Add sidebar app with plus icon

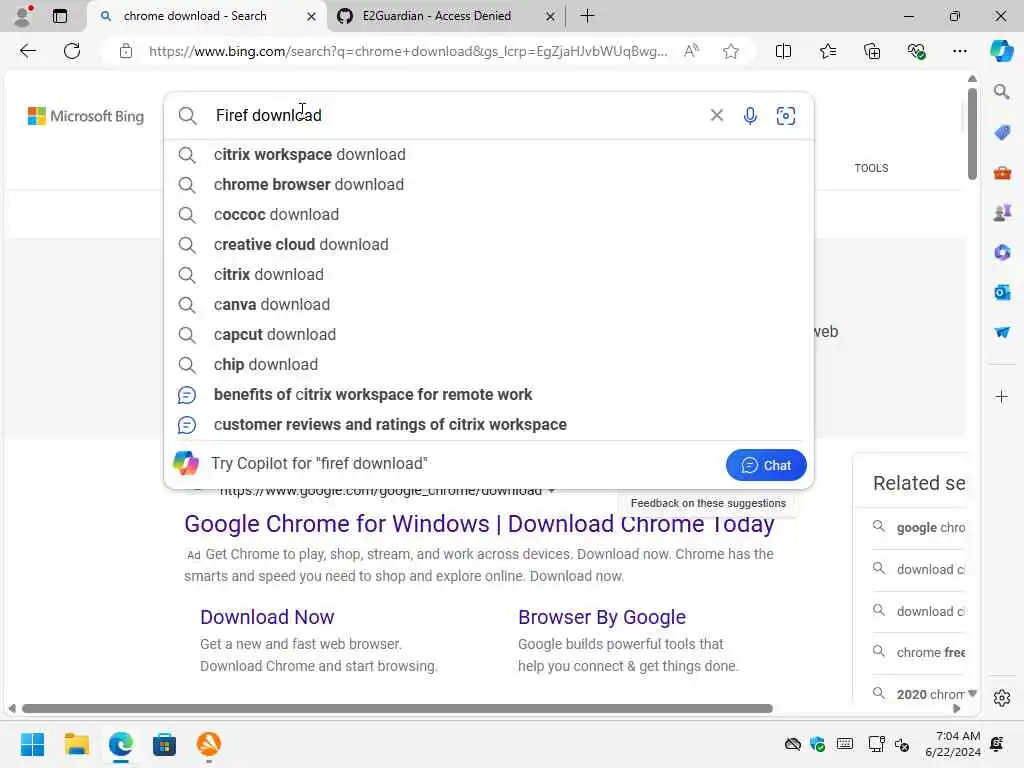tap(1001, 396)
